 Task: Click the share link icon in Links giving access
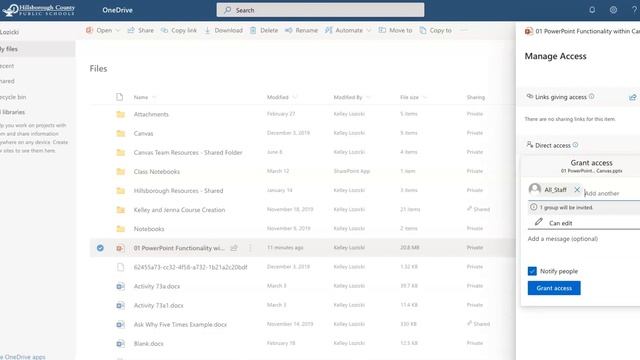(633, 97)
